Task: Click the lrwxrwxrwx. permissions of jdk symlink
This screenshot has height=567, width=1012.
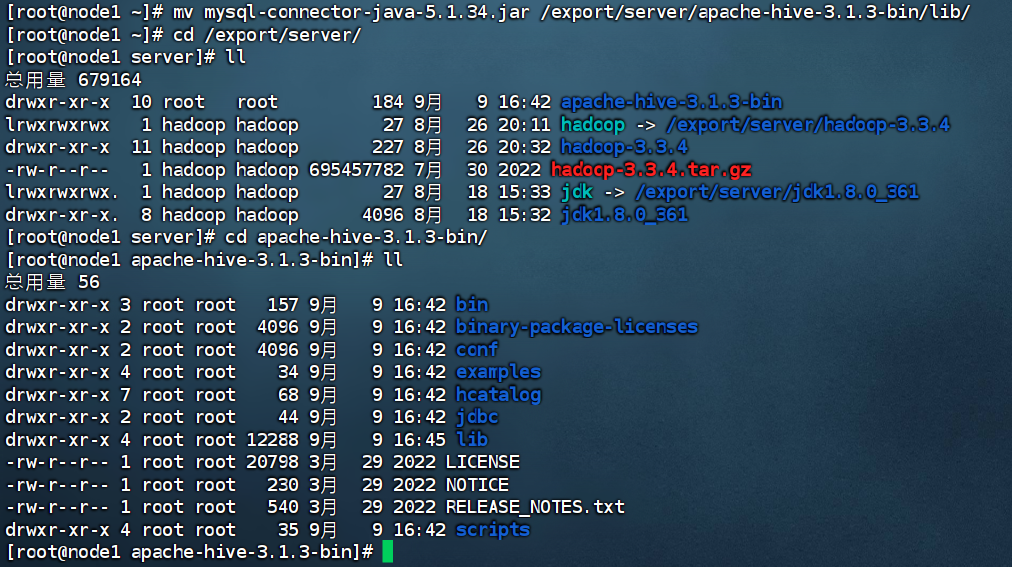Action: 62,192
